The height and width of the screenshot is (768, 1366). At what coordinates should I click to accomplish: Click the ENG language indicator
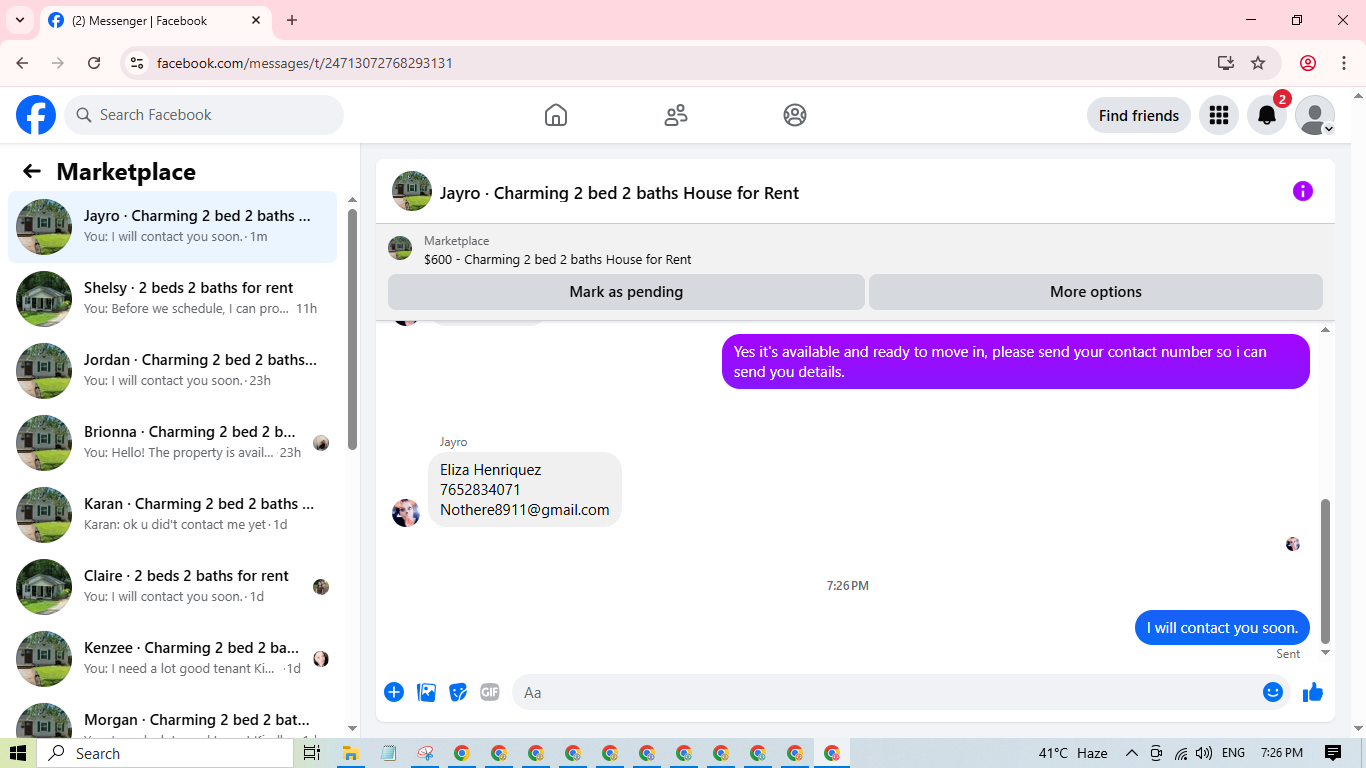click(1233, 753)
